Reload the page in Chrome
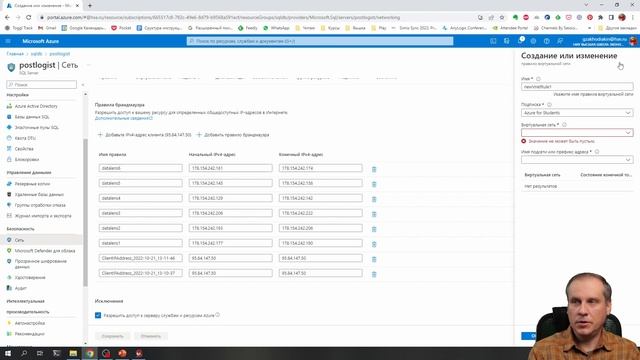The height and width of the screenshot is (360, 640). pyautogui.click(x=29, y=18)
